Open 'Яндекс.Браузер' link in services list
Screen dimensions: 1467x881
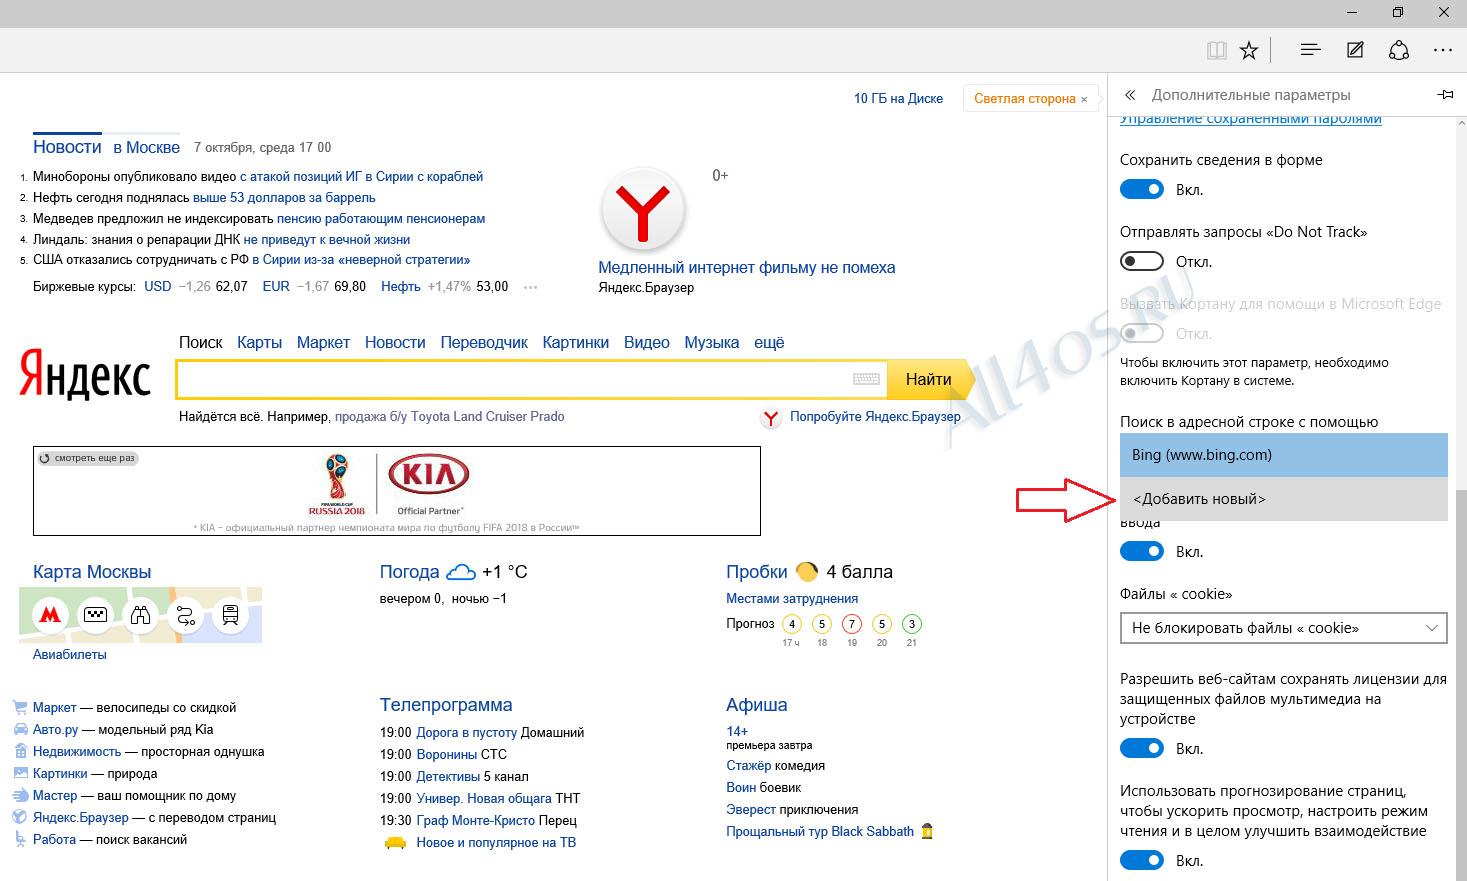click(81, 818)
